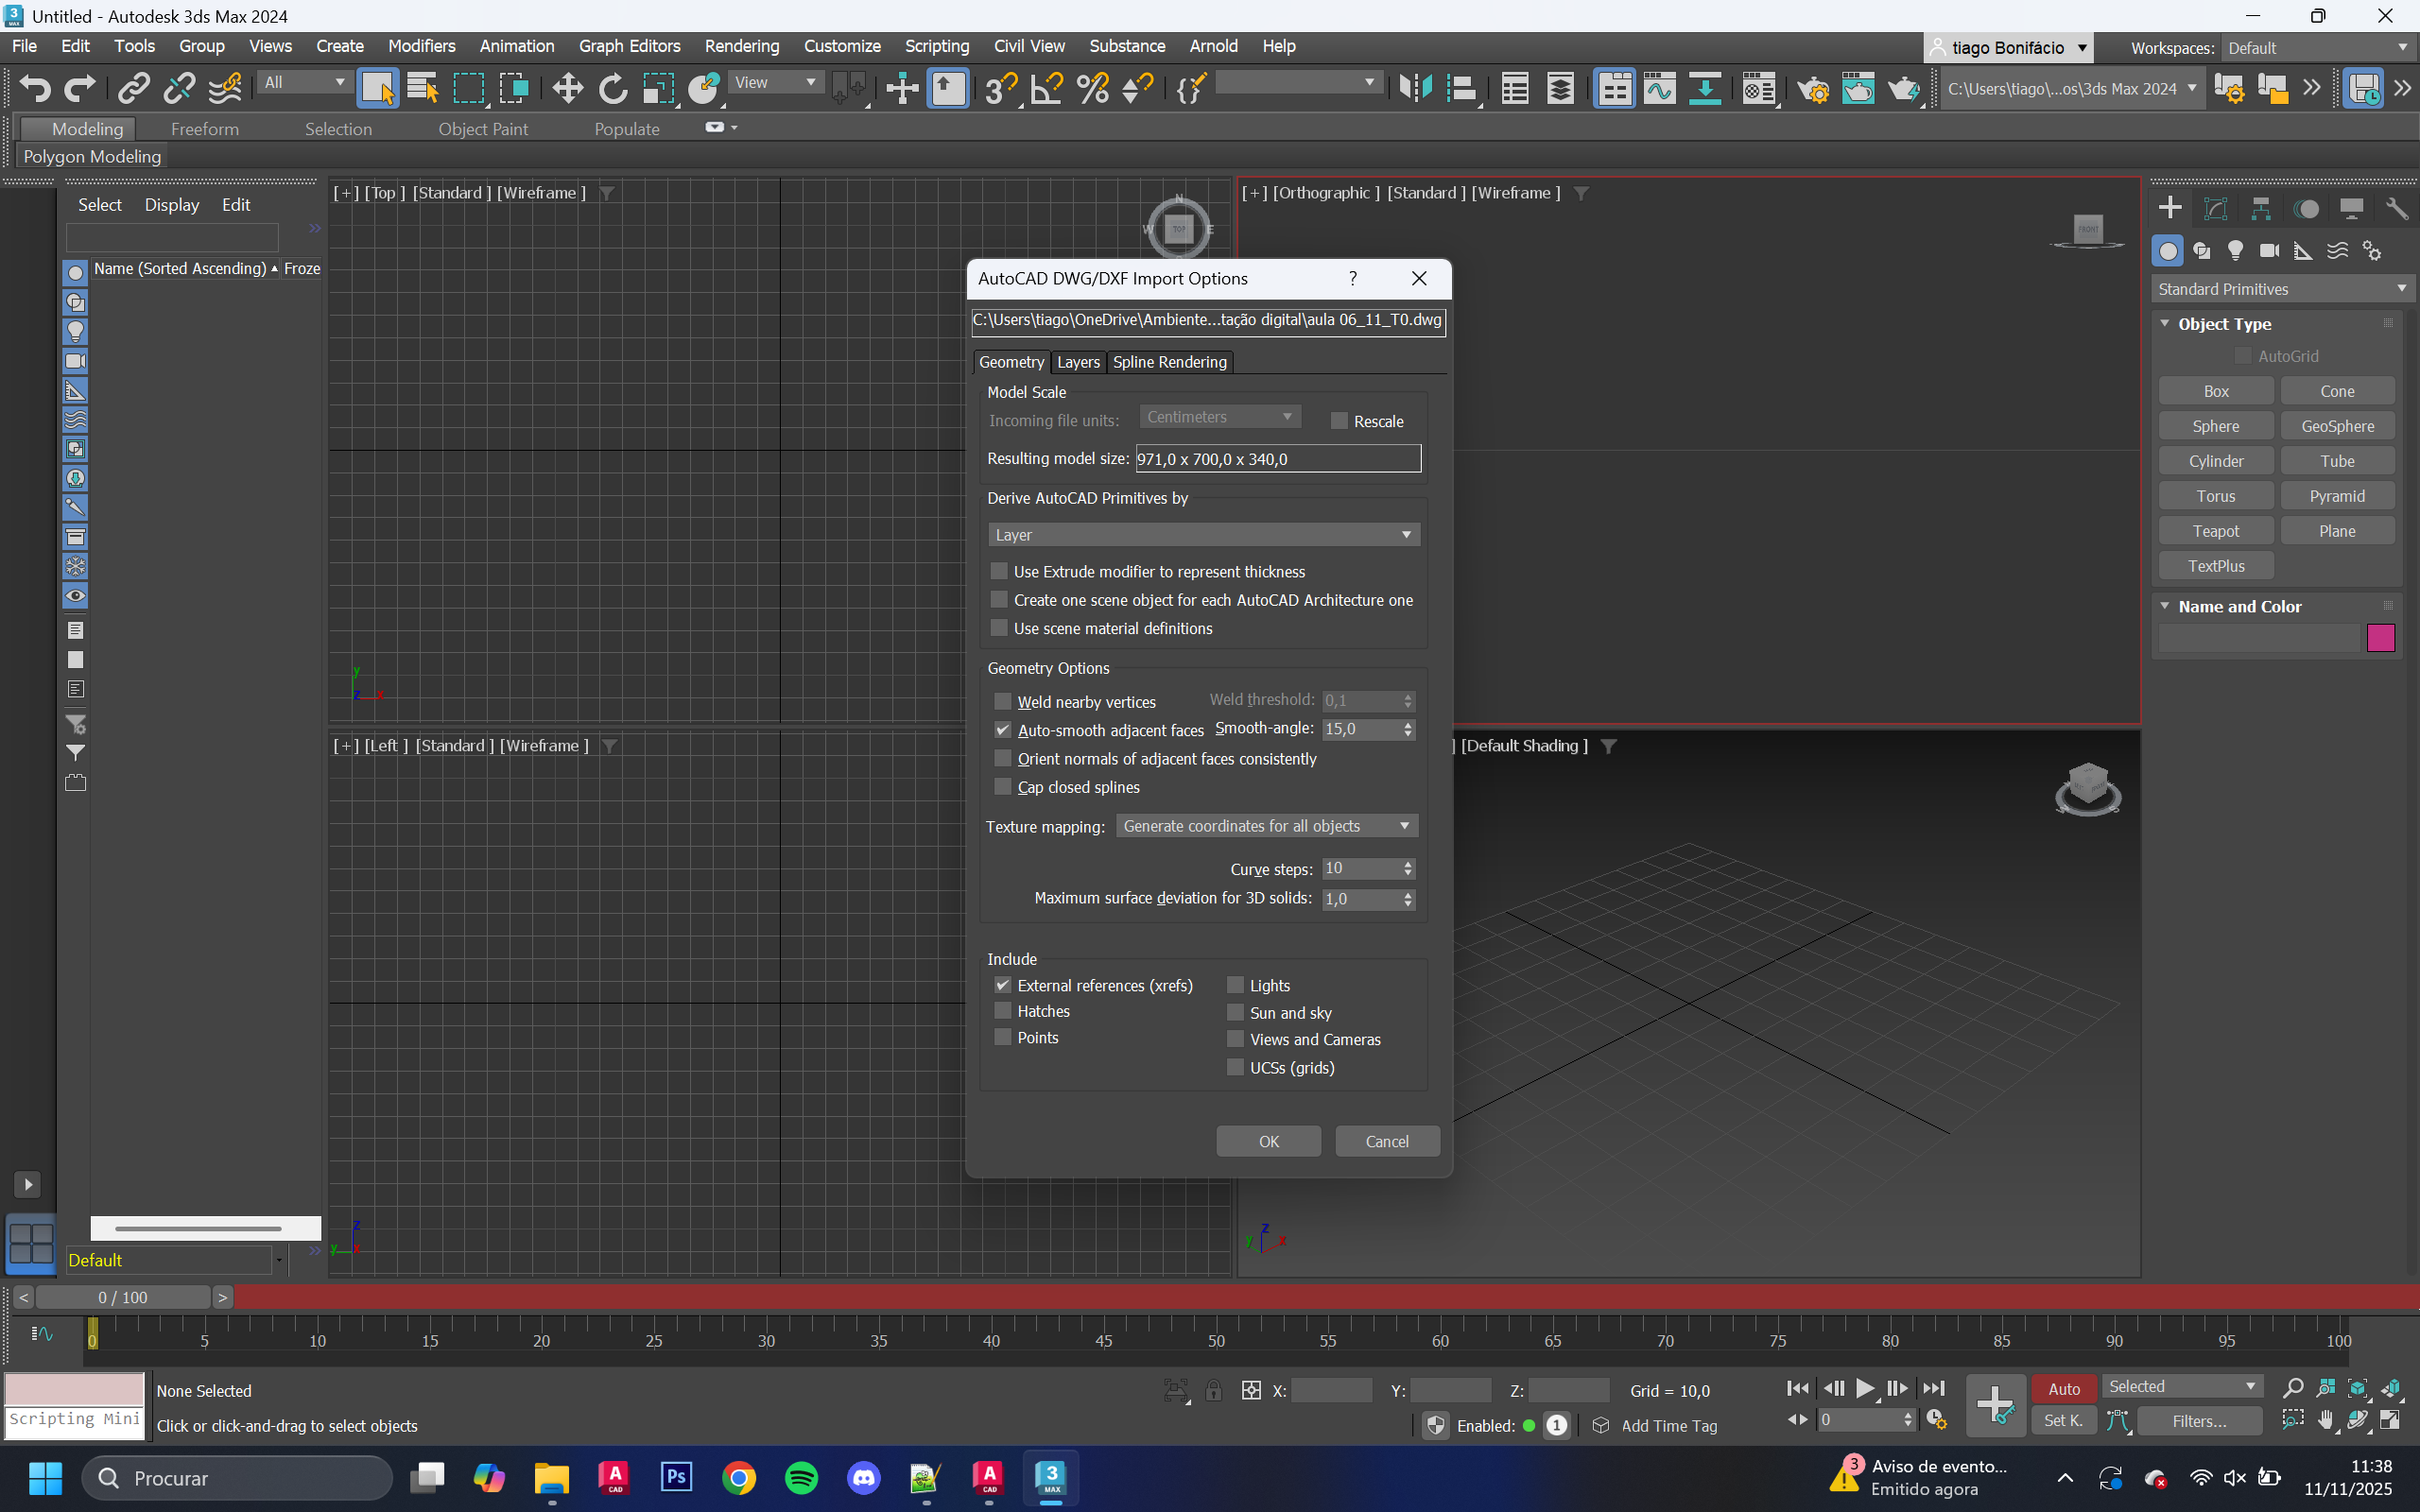Click OK in the import dialog

(1268, 1141)
